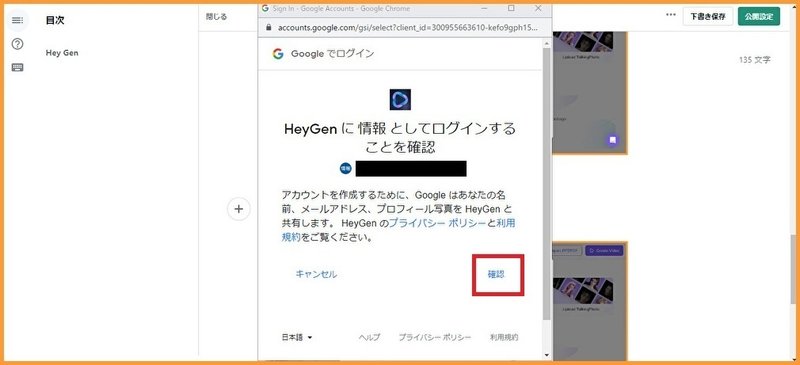Toggle the table of contents list icon
Image resolution: width=800 pixels, height=365 pixels.
17,20
